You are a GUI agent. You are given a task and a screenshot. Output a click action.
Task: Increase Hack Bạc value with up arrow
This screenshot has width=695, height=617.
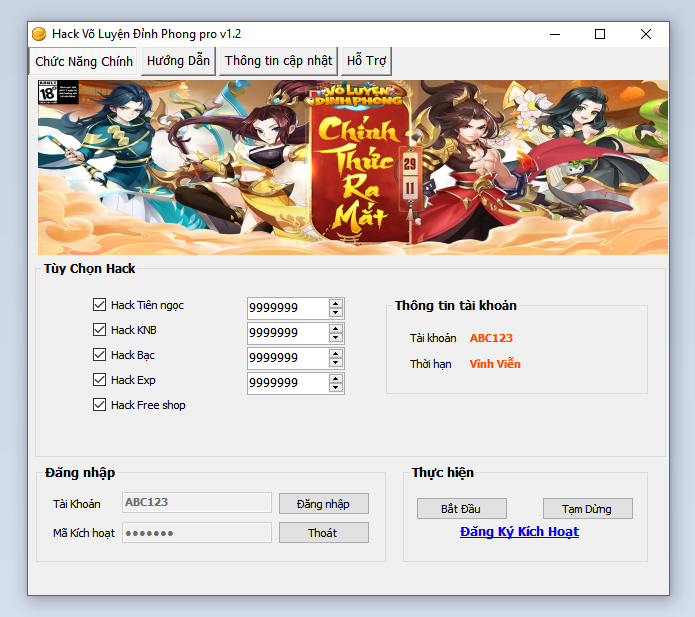point(336,353)
